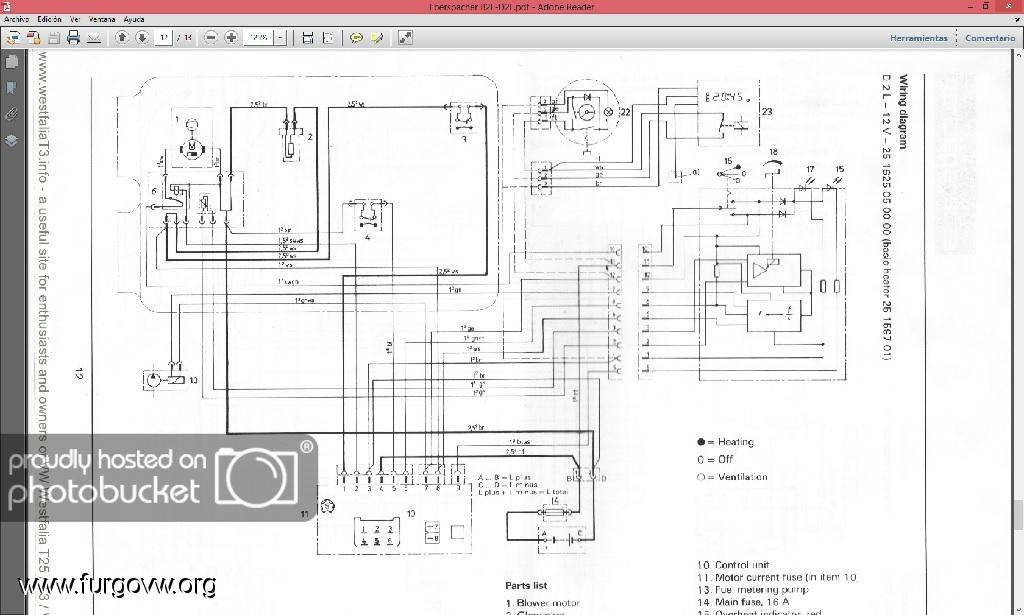
Task: Select the highlight text tool
Action: (x=376, y=38)
